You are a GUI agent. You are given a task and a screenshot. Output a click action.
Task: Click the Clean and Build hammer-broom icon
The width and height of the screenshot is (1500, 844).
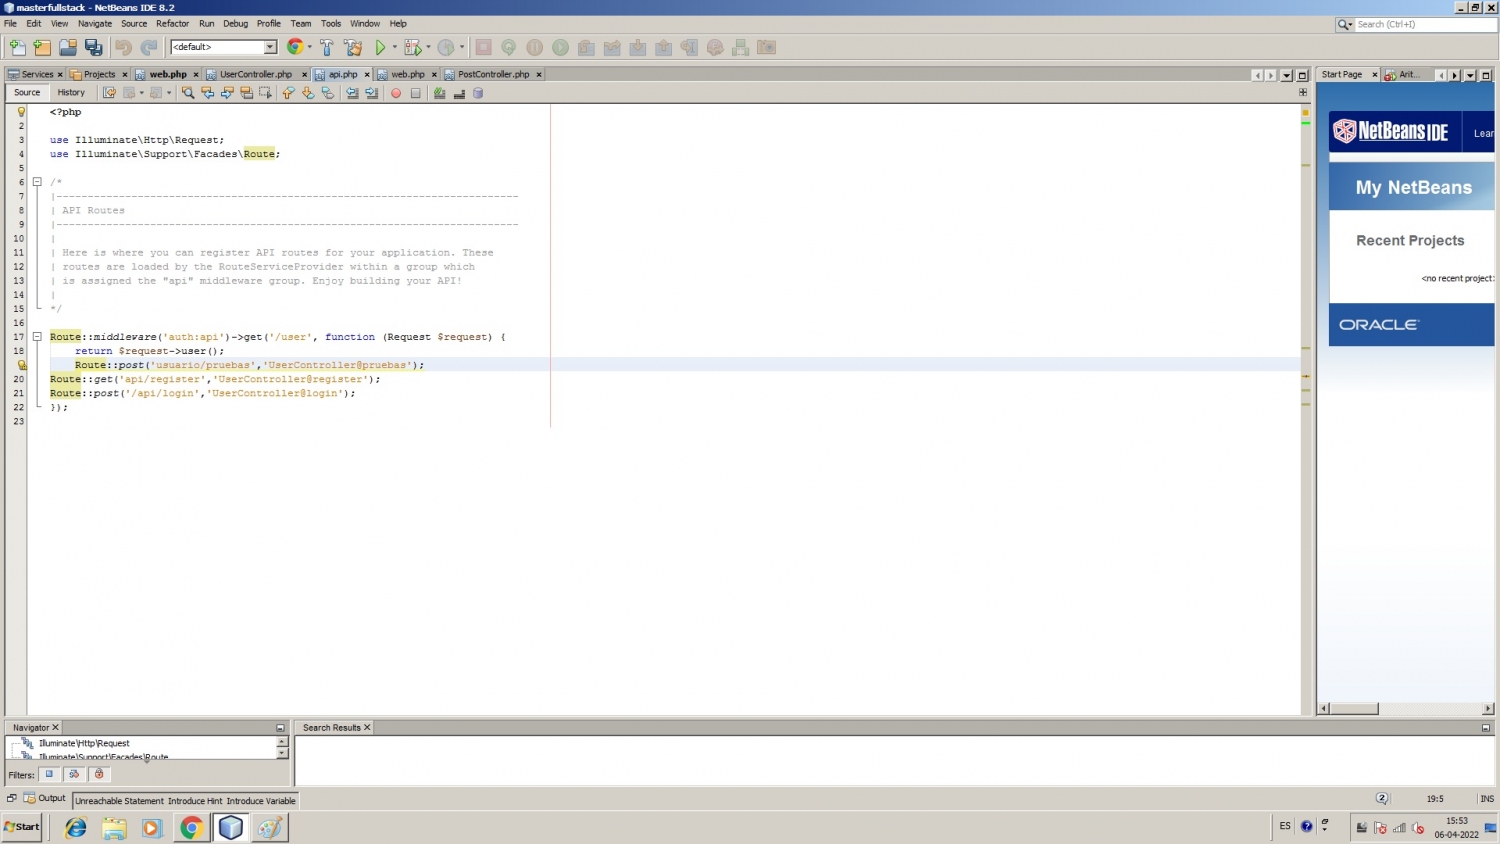(x=353, y=47)
